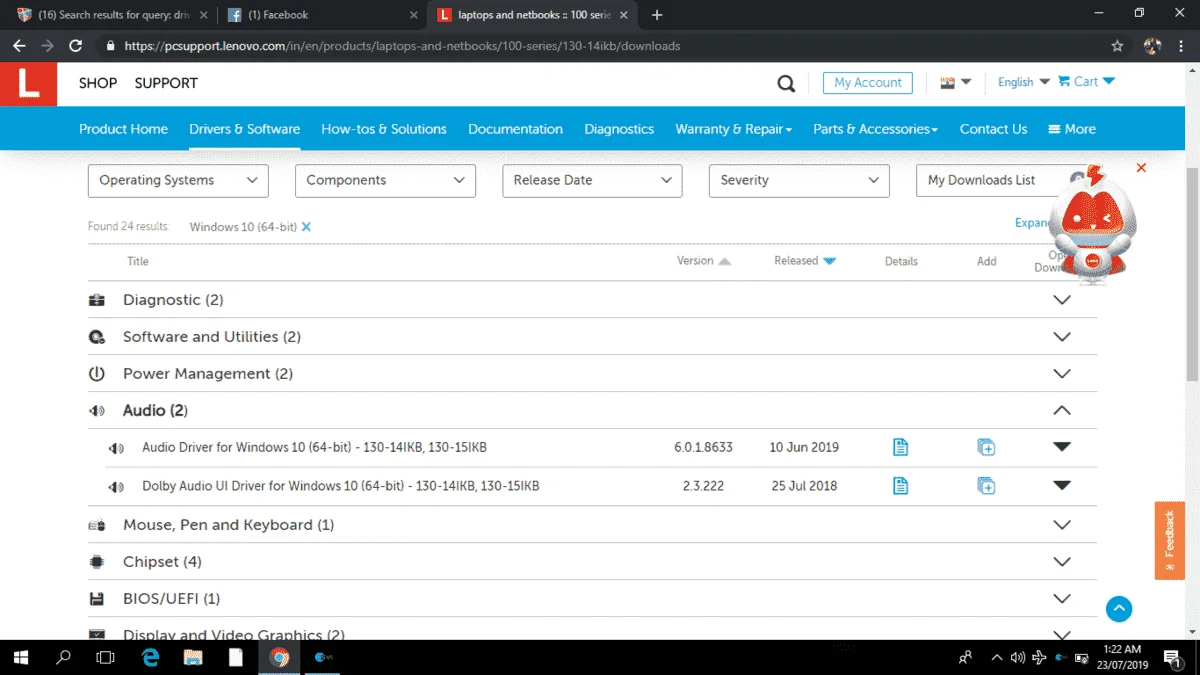Open Chrome taskbar icon
This screenshot has height=675, width=1200.
tap(280, 657)
